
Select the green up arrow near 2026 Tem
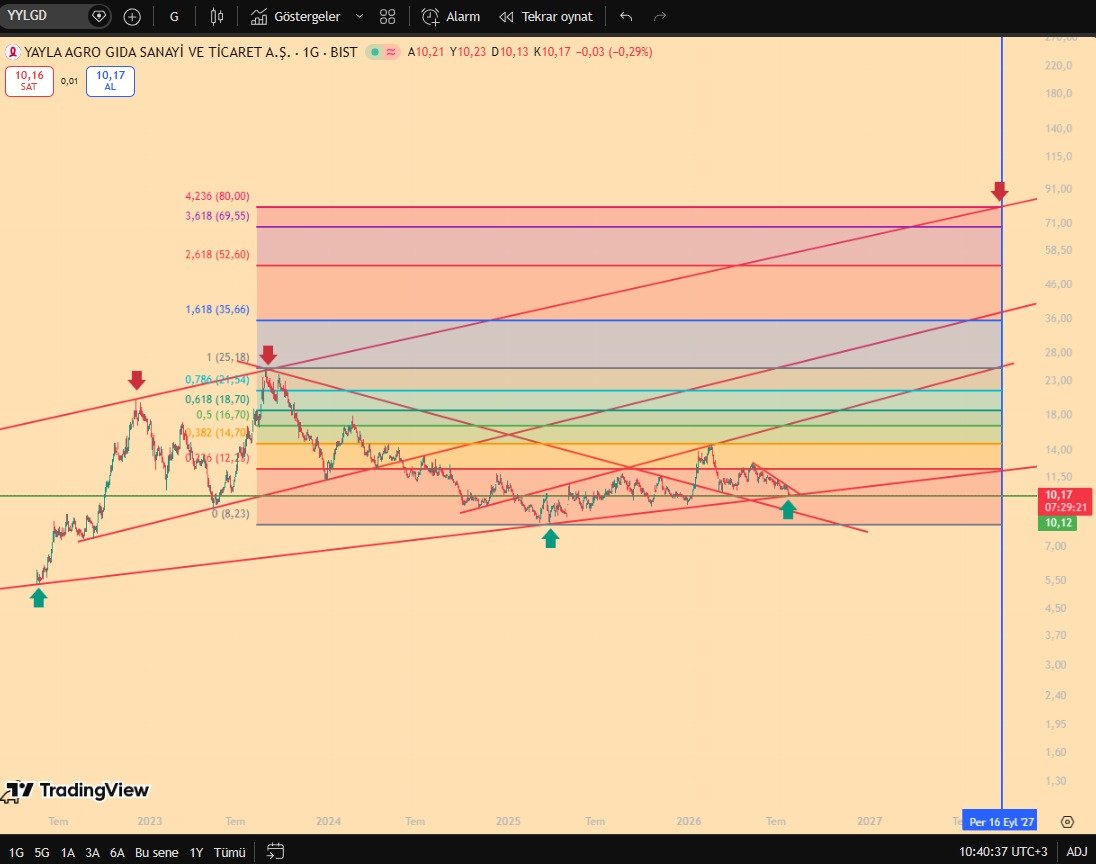click(788, 510)
